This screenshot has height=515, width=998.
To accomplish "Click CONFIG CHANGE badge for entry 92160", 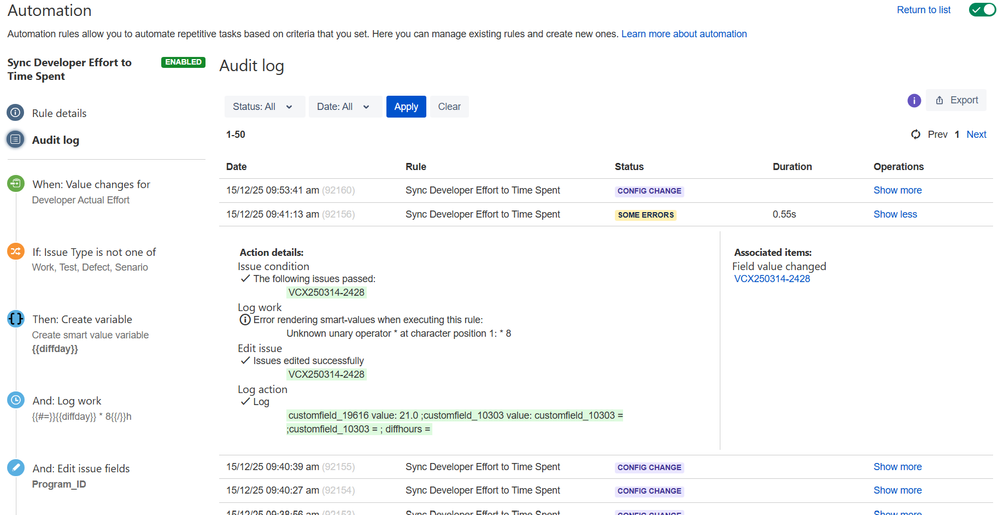I will tap(649, 191).
